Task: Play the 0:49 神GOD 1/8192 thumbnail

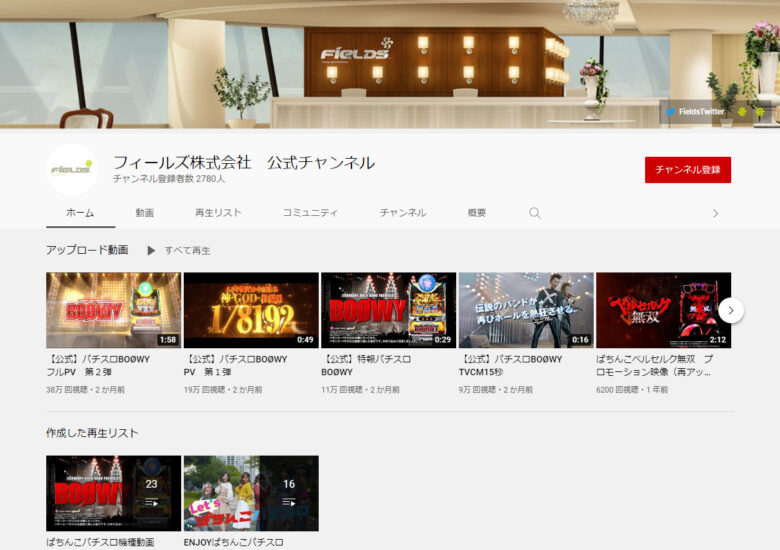Action: coord(251,310)
